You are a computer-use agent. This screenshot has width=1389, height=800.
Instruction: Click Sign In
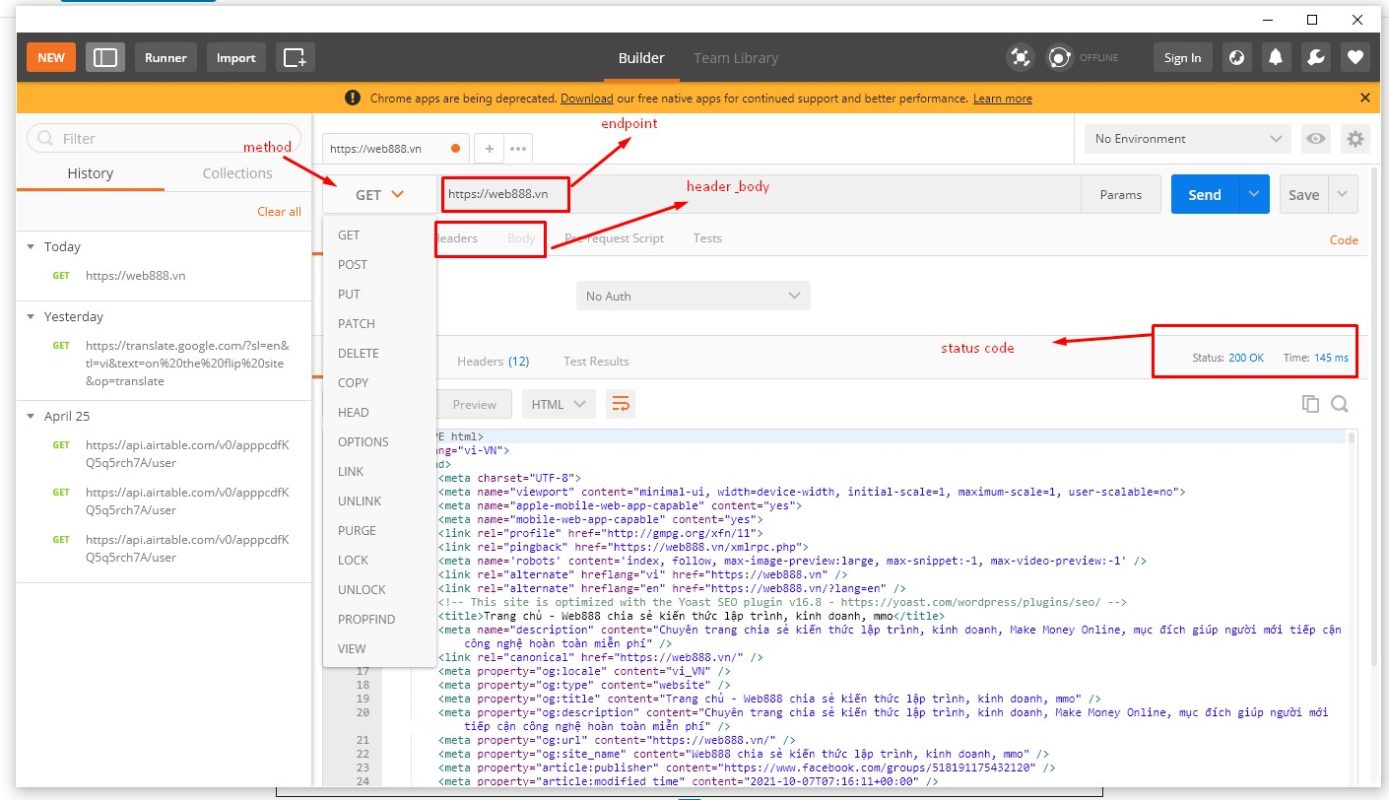1183,58
